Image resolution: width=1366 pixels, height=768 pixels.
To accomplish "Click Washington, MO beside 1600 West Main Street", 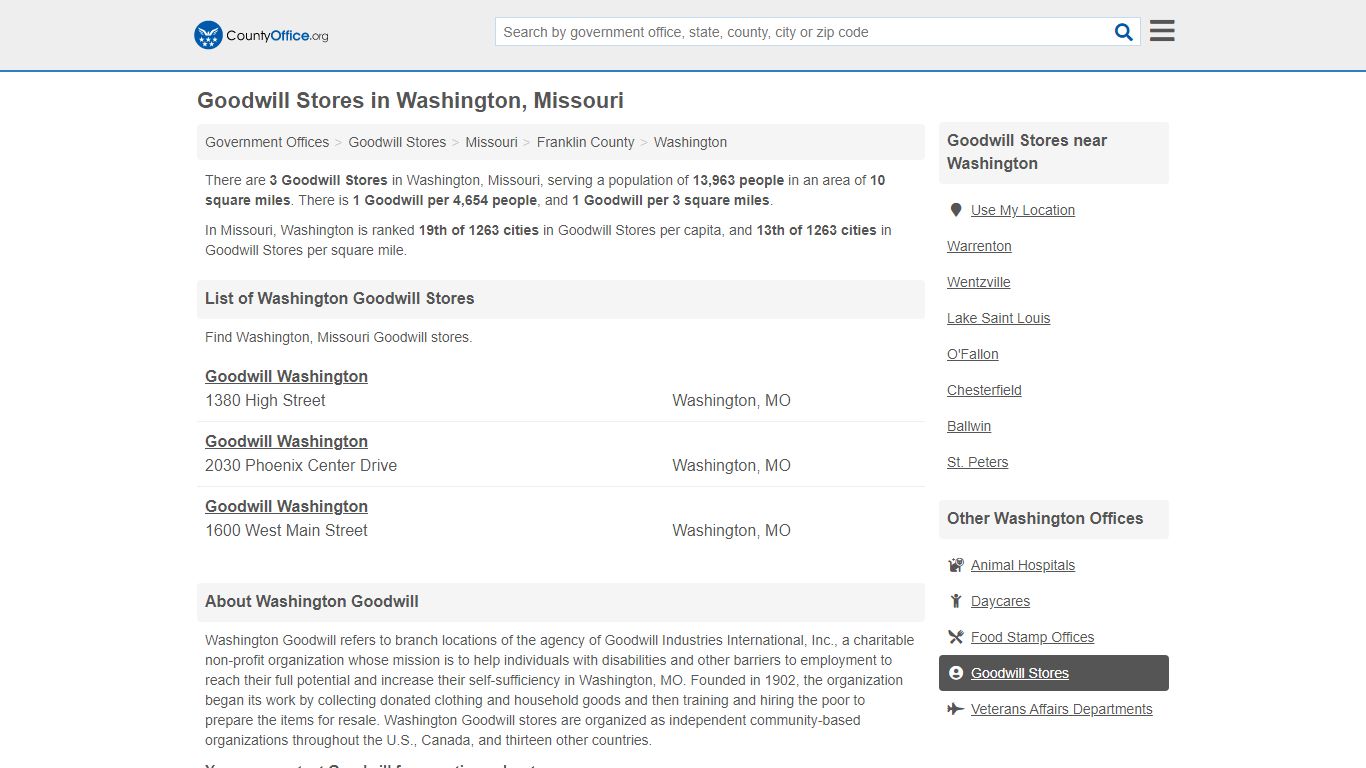I will coord(731,530).
